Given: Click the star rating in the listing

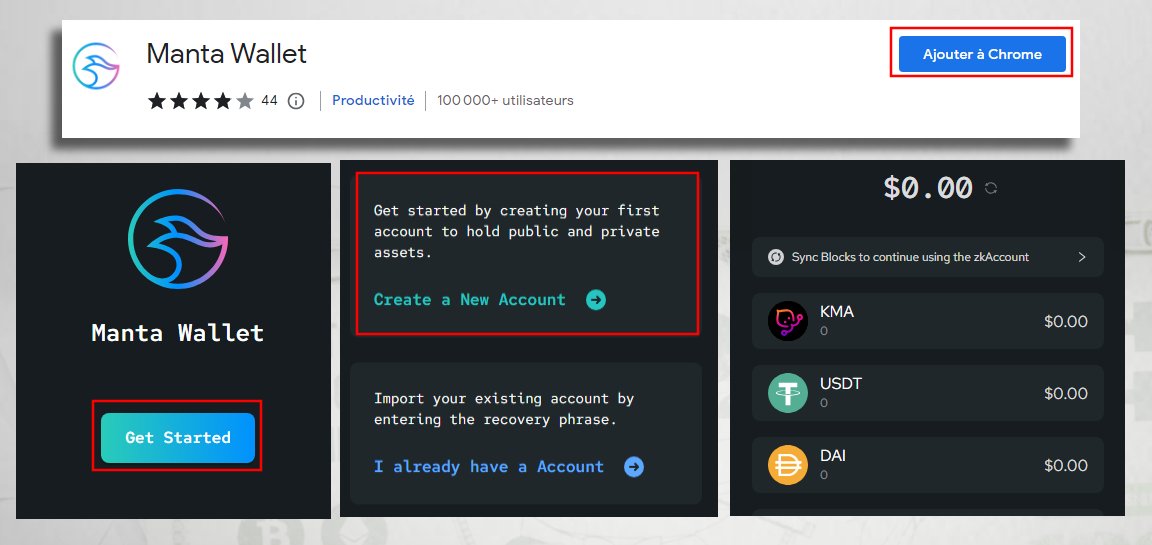Looking at the screenshot, I should [201, 101].
